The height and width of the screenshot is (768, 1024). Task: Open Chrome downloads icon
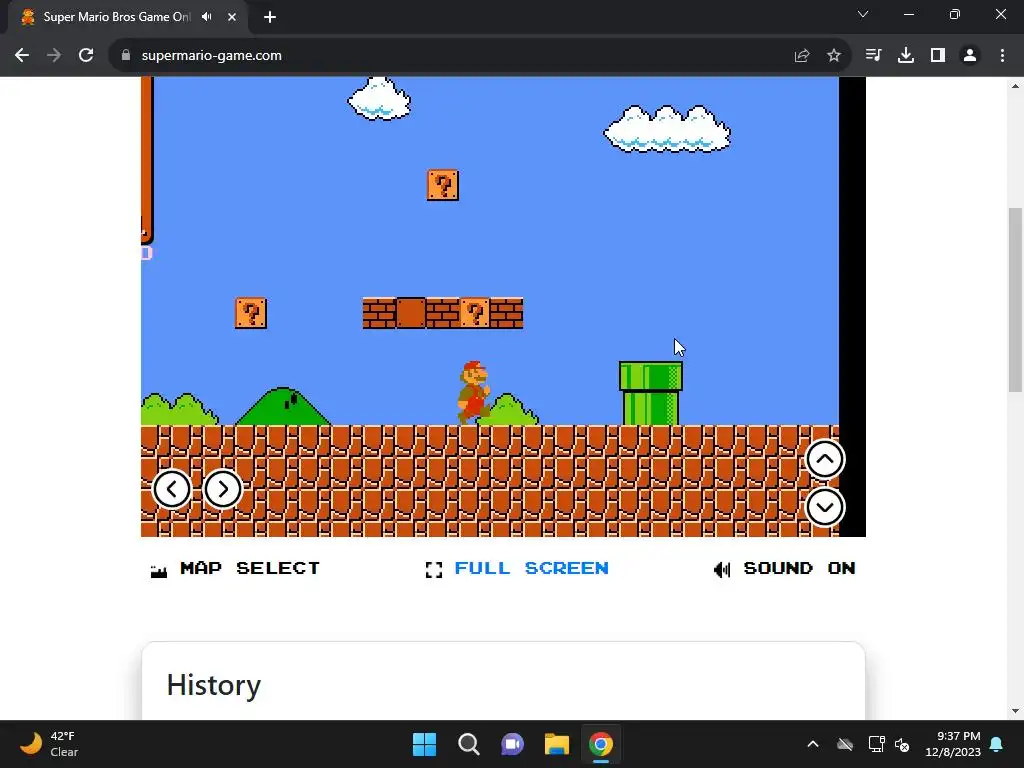click(906, 56)
